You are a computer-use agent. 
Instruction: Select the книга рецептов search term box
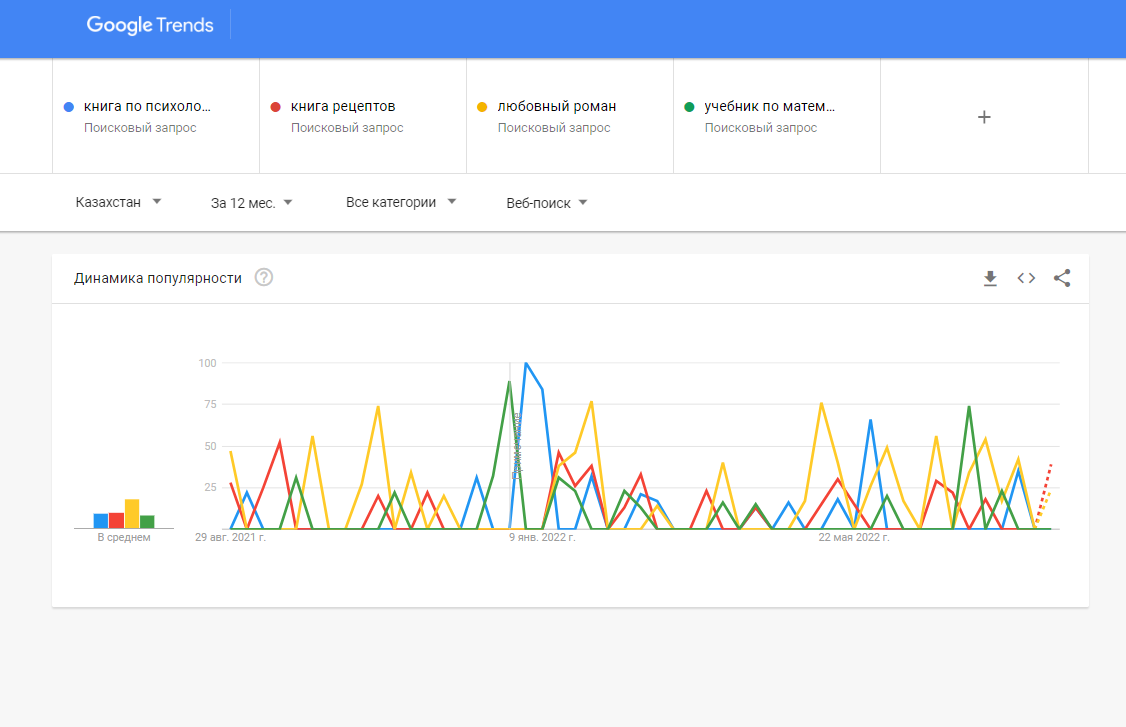(363, 116)
